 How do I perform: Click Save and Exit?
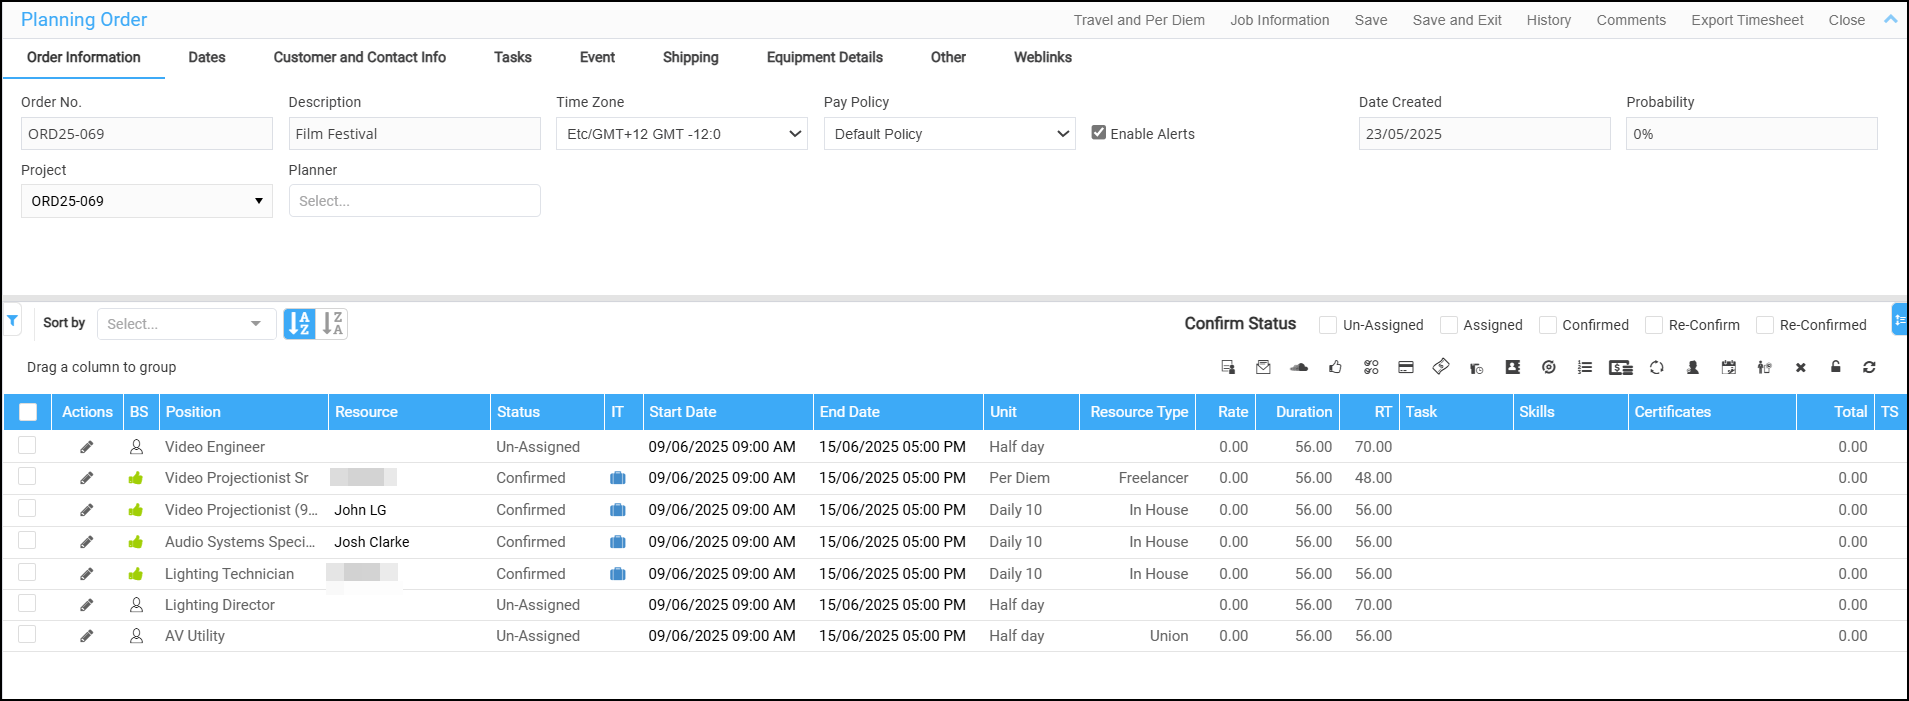click(1456, 20)
